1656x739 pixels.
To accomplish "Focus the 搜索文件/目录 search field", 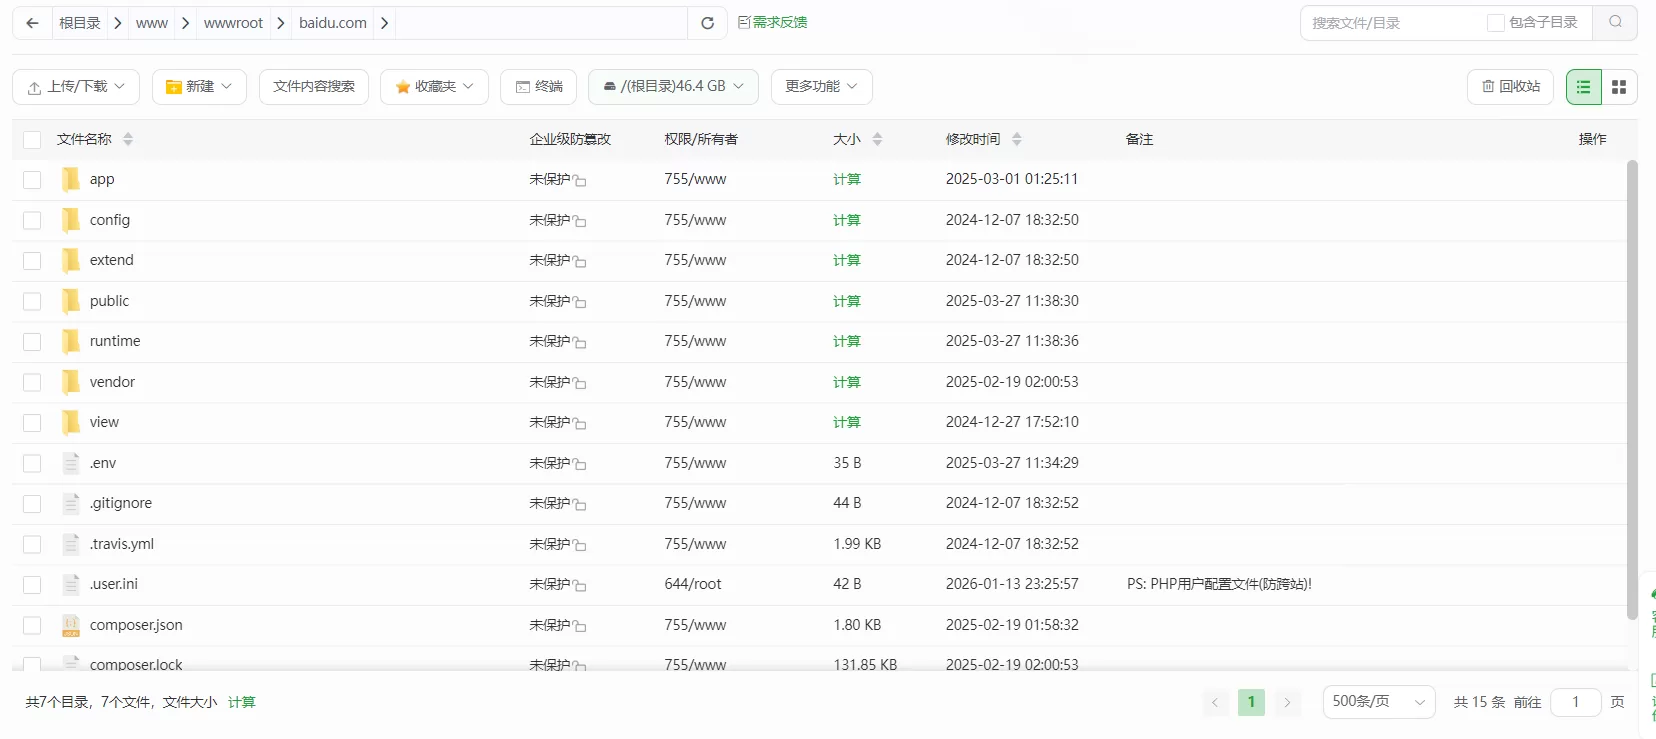I will (1395, 23).
